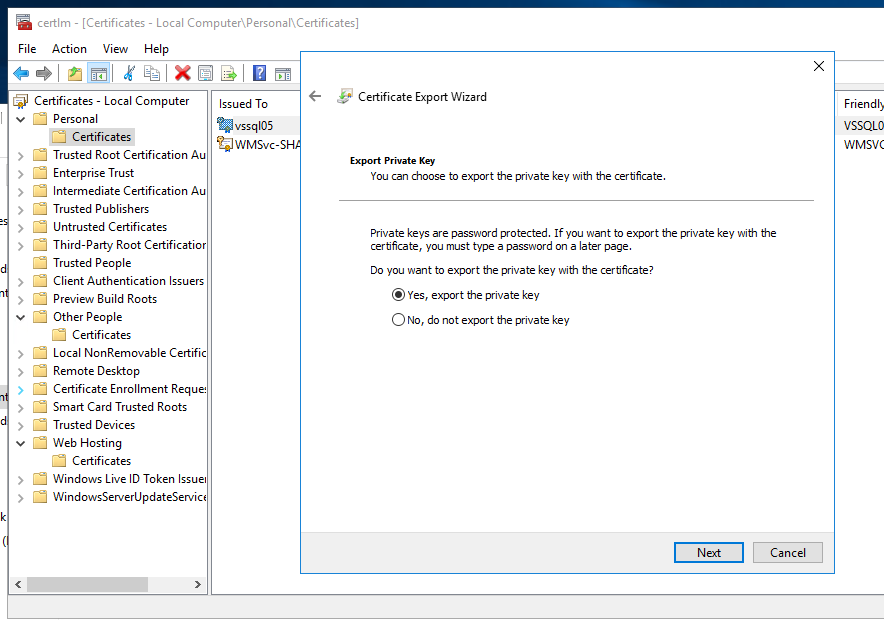Open the Action menu
Viewport: 884px width, 620px height.
(69, 48)
